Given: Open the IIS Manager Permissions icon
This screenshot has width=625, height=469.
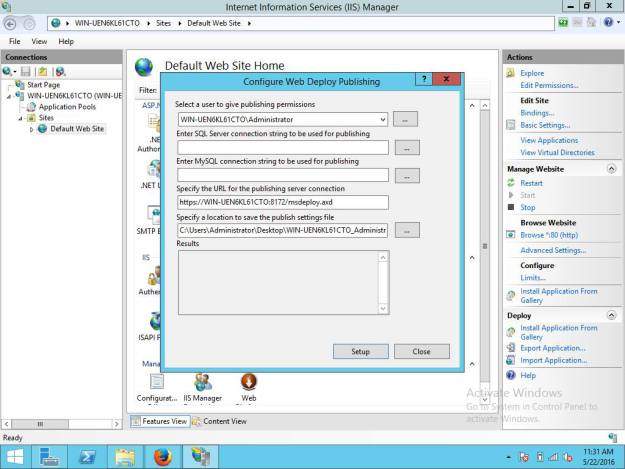Looking at the screenshot, I should pyautogui.click(x=202, y=388).
